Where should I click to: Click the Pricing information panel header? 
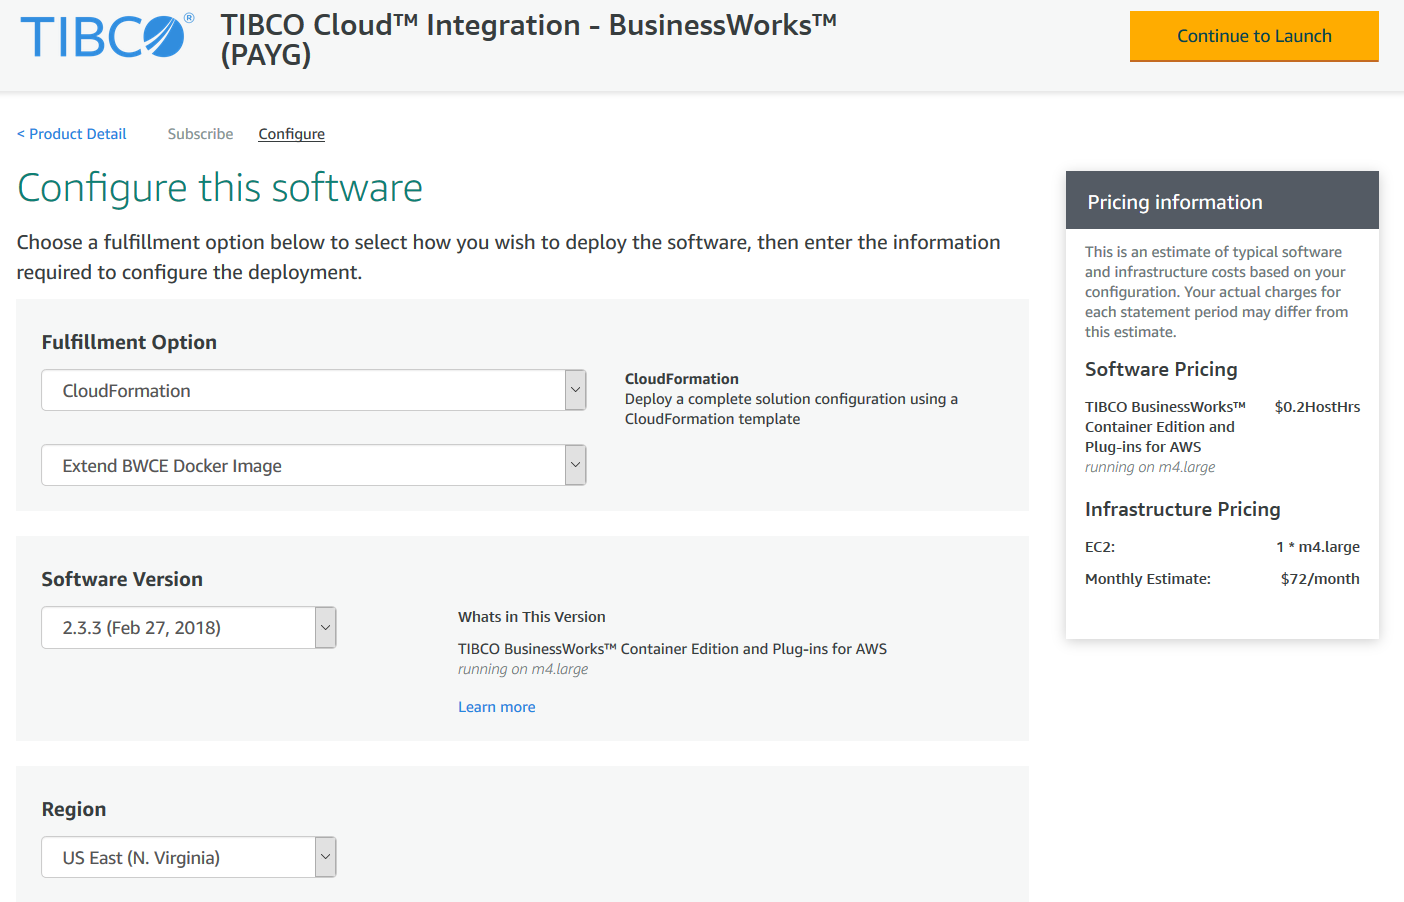point(1221,201)
